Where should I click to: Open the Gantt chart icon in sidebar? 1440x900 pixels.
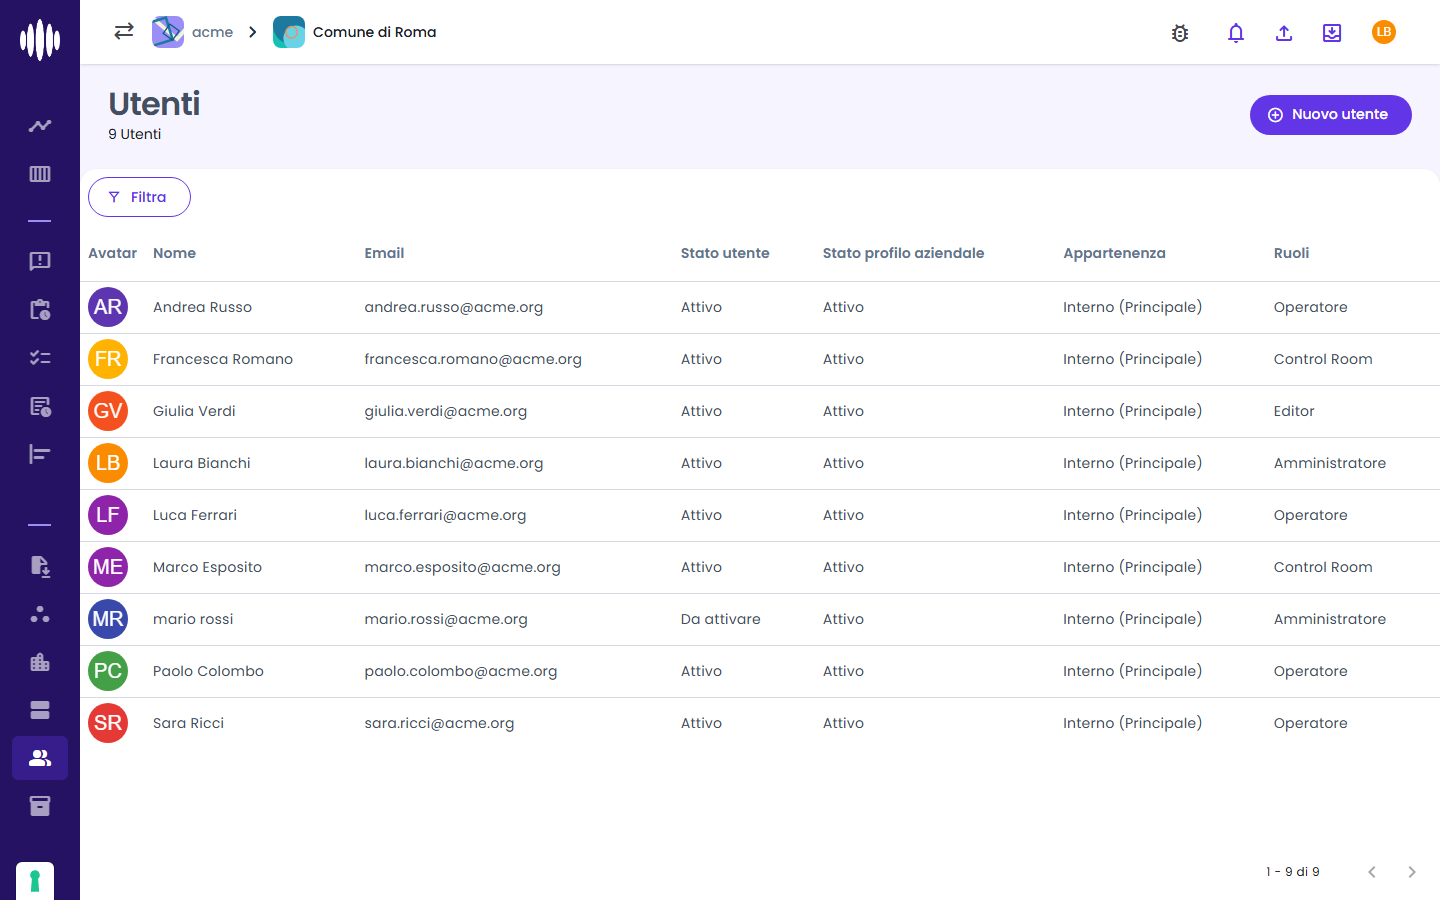click(x=40, y=454)
